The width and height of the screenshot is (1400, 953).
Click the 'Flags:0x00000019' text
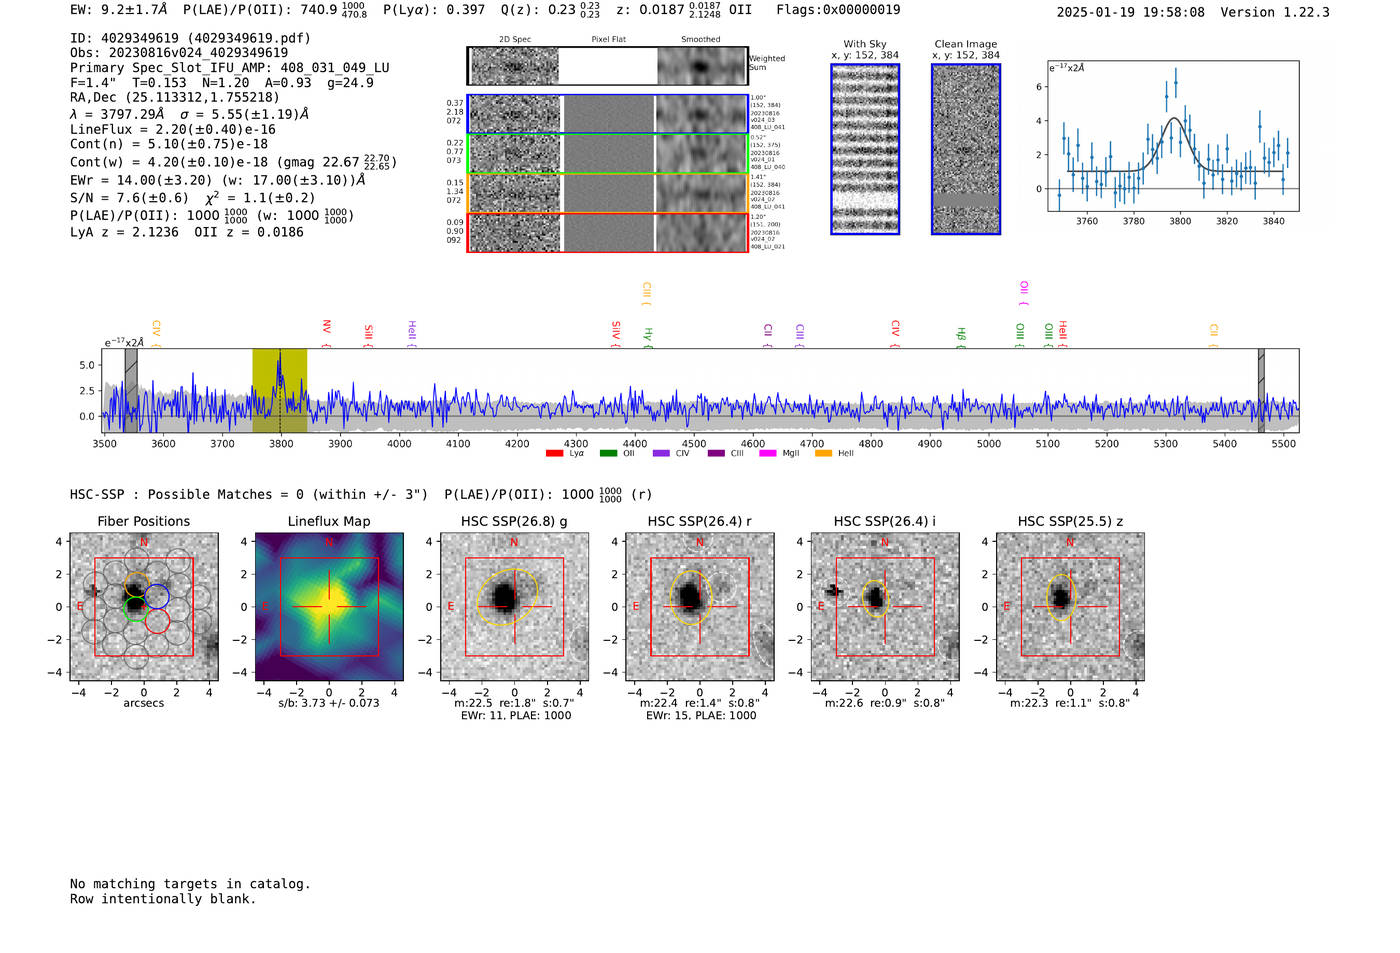pyautogui.click(x=838, y=10)
